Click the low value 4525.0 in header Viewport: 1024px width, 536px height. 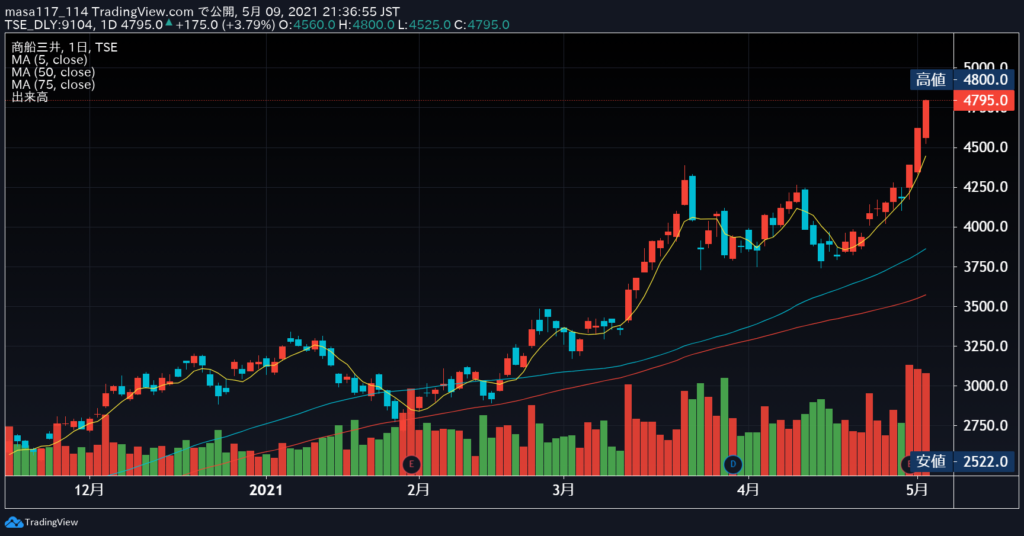click(429, 25)
